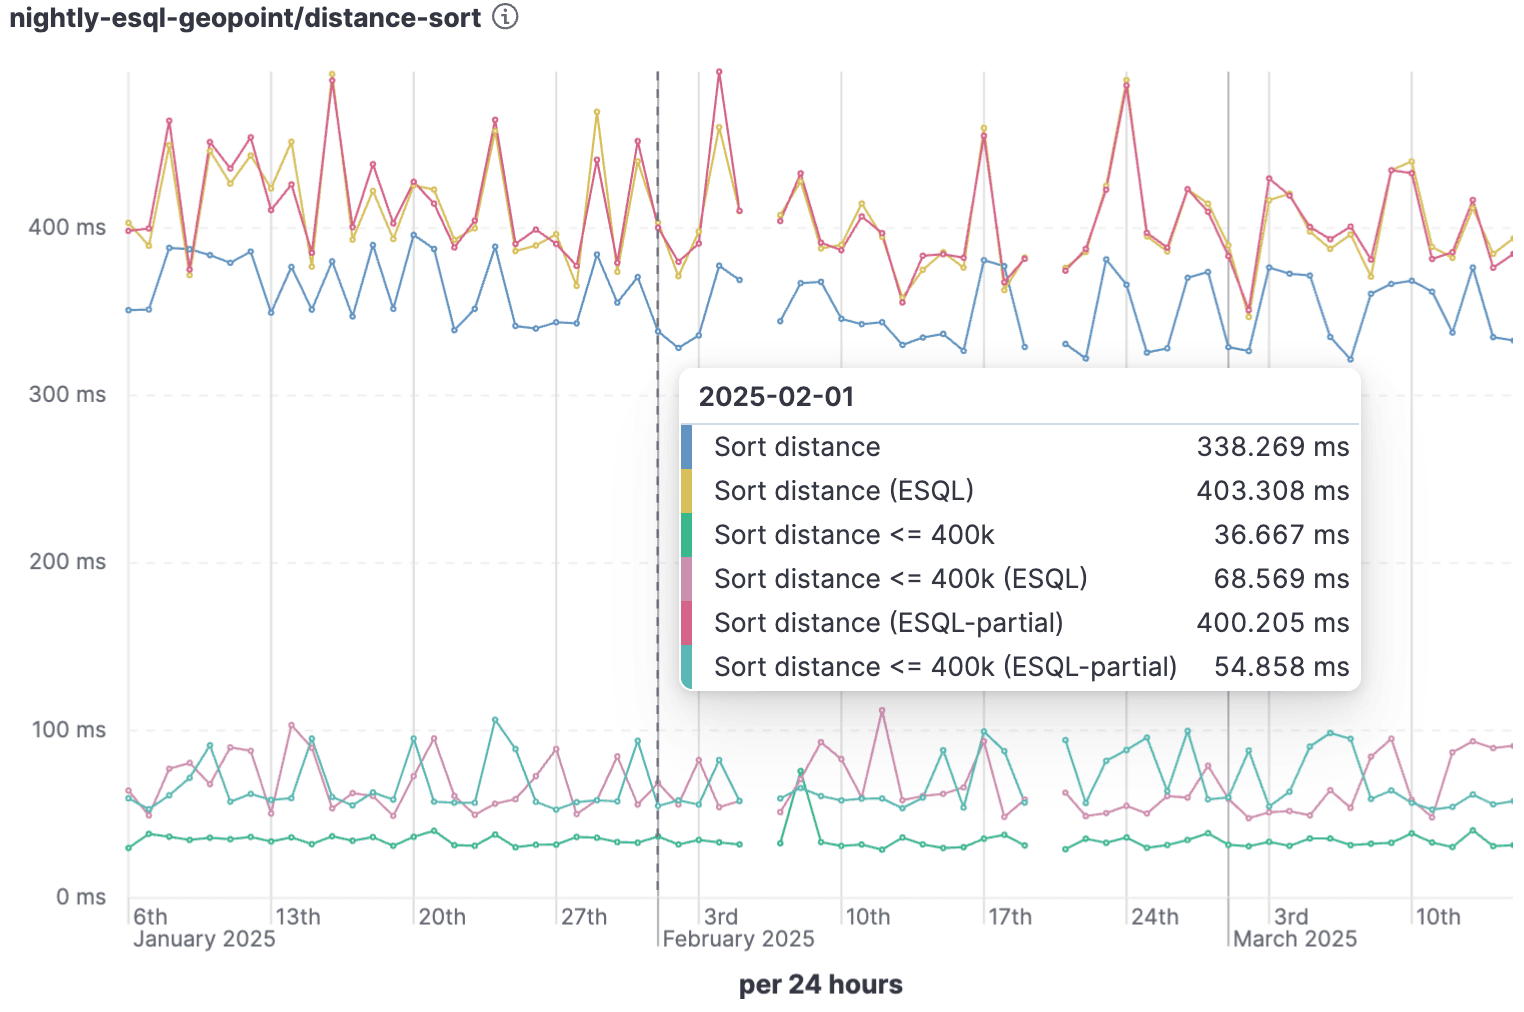Select the tooltip header date 2025-02-01
This screenshot has height=1012, width=1524.
(x=777, y=396)
